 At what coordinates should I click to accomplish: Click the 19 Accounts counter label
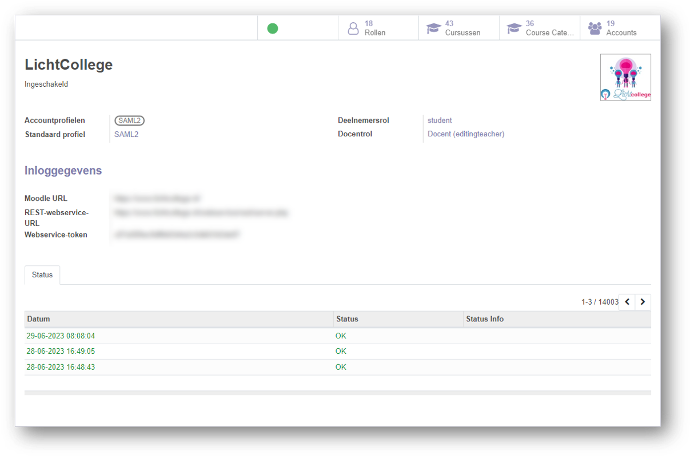[620, 28]
